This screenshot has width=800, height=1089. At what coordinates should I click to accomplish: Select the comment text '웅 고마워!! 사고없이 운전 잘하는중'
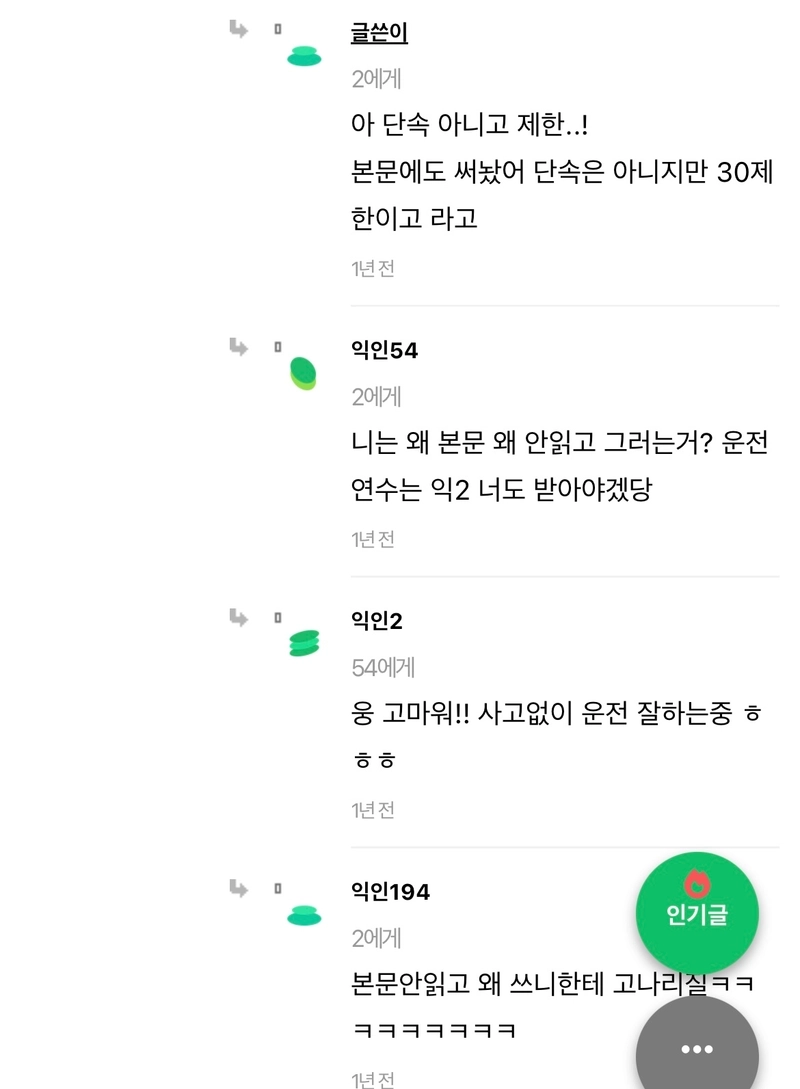(x=542, y=713)
